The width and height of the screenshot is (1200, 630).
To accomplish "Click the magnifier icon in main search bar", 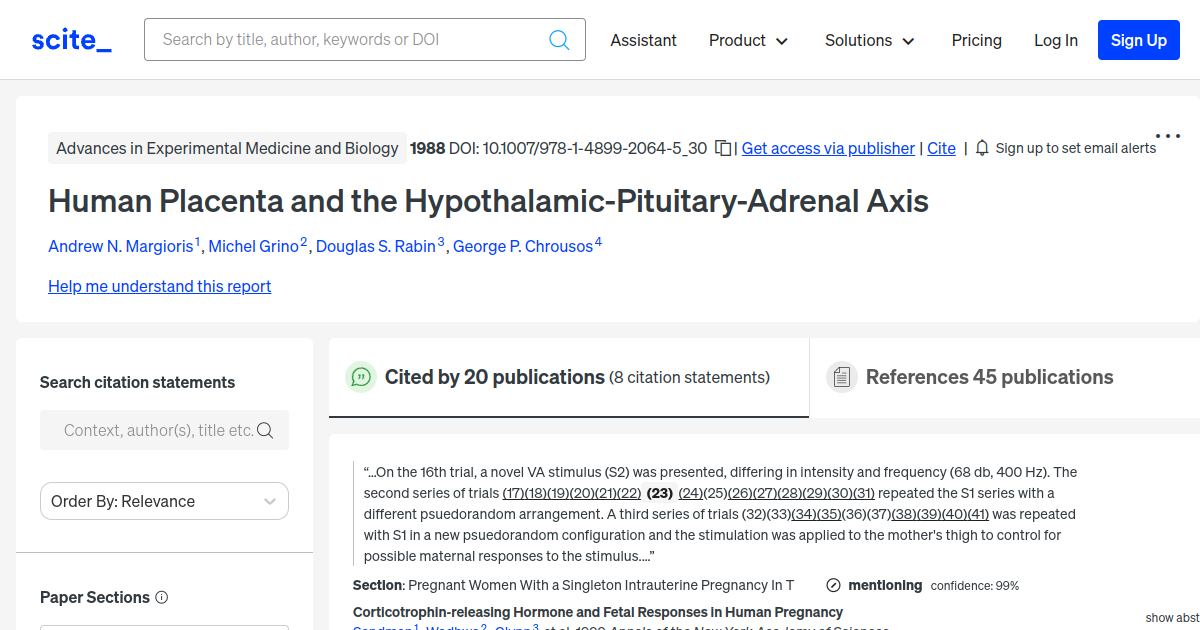I will click(x=559, y=40).
